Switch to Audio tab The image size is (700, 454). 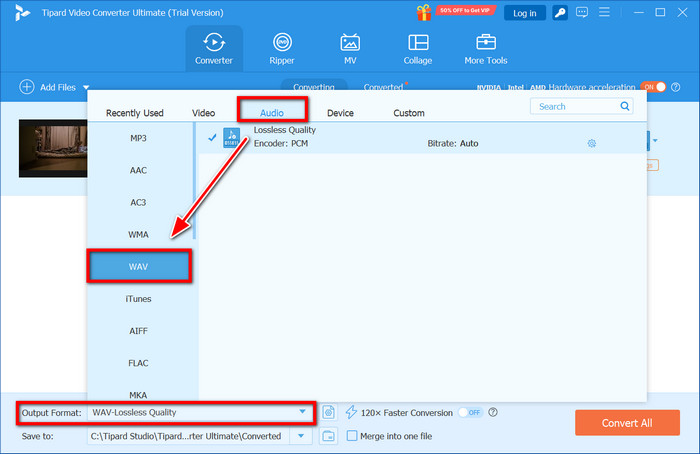pos(272,113)
